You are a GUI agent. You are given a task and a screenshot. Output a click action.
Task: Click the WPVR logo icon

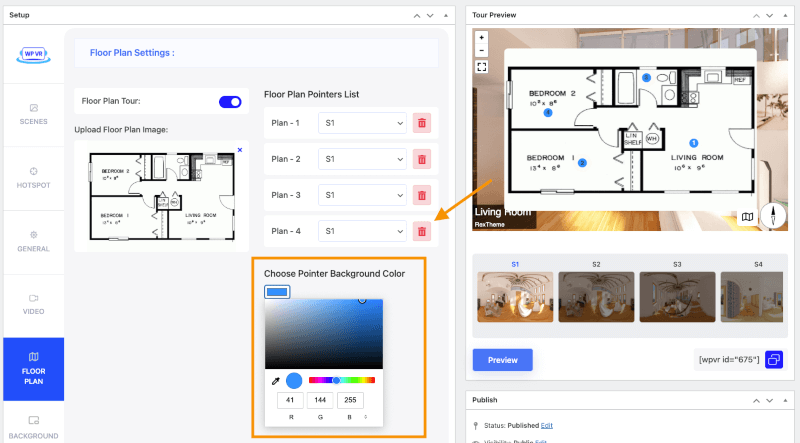[x=34, y=55]
